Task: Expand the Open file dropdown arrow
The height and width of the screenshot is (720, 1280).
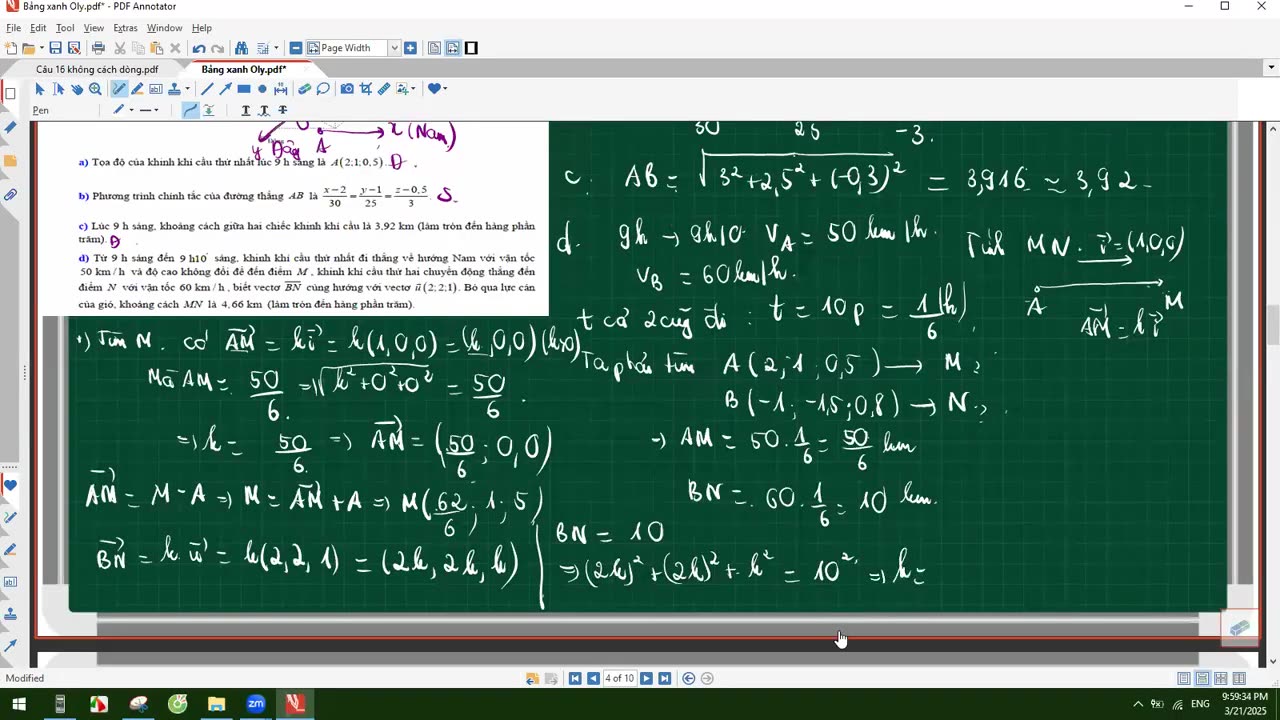Action: (x=41, y=48)
